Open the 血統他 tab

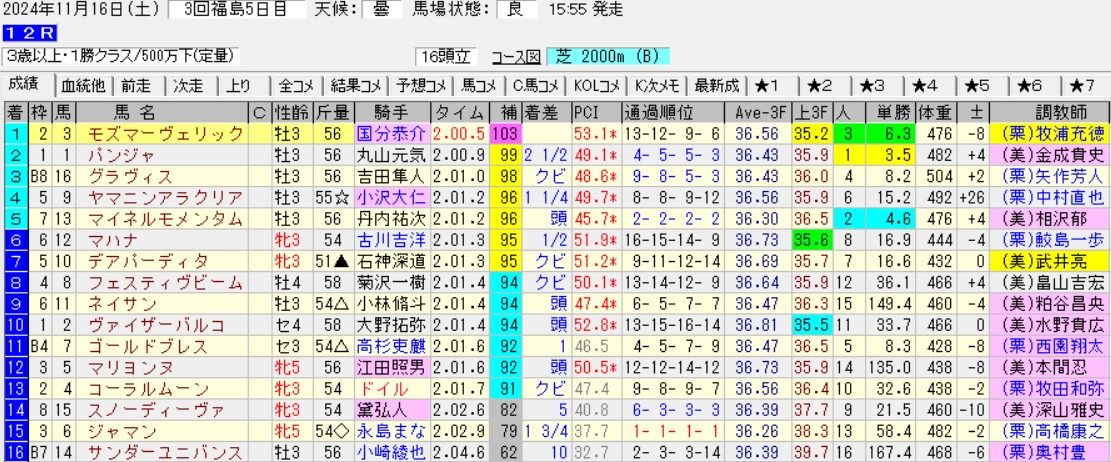click(x=83, y=86)
